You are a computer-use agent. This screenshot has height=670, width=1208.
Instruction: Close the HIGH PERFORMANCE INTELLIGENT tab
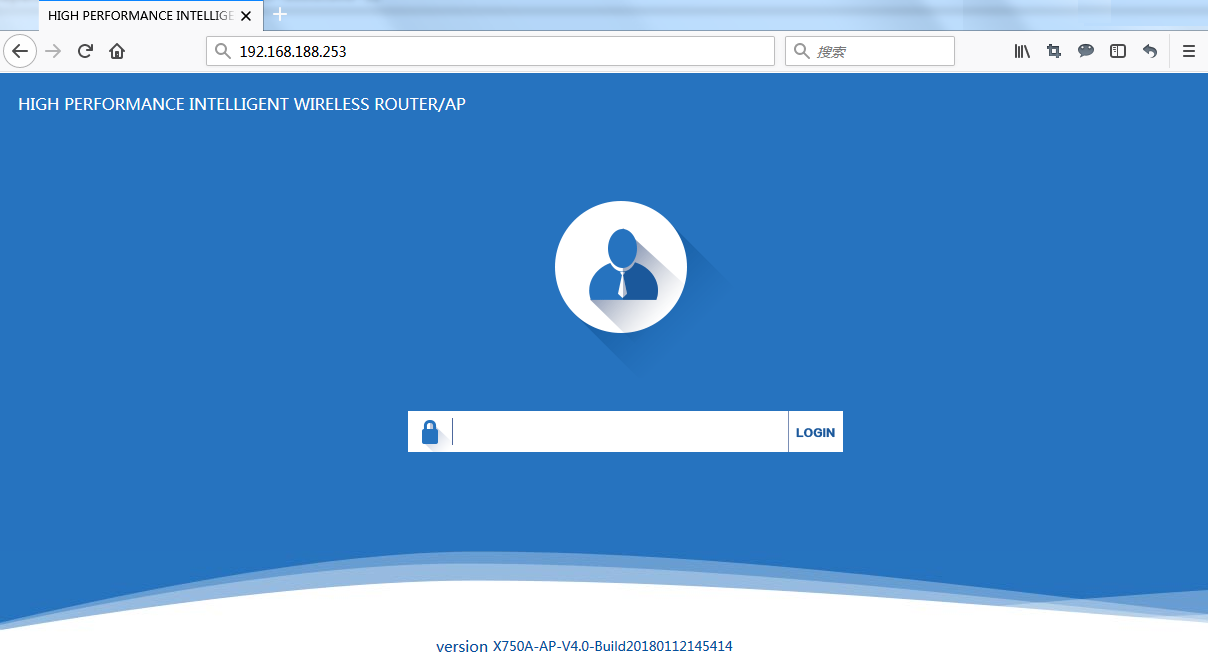tap(246, 16)
